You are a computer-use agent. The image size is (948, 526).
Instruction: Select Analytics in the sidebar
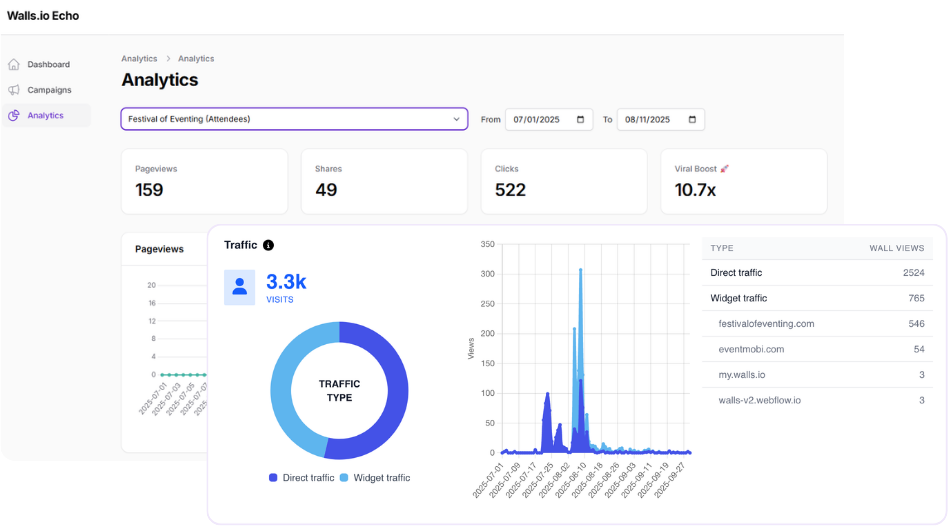point(45,115)
